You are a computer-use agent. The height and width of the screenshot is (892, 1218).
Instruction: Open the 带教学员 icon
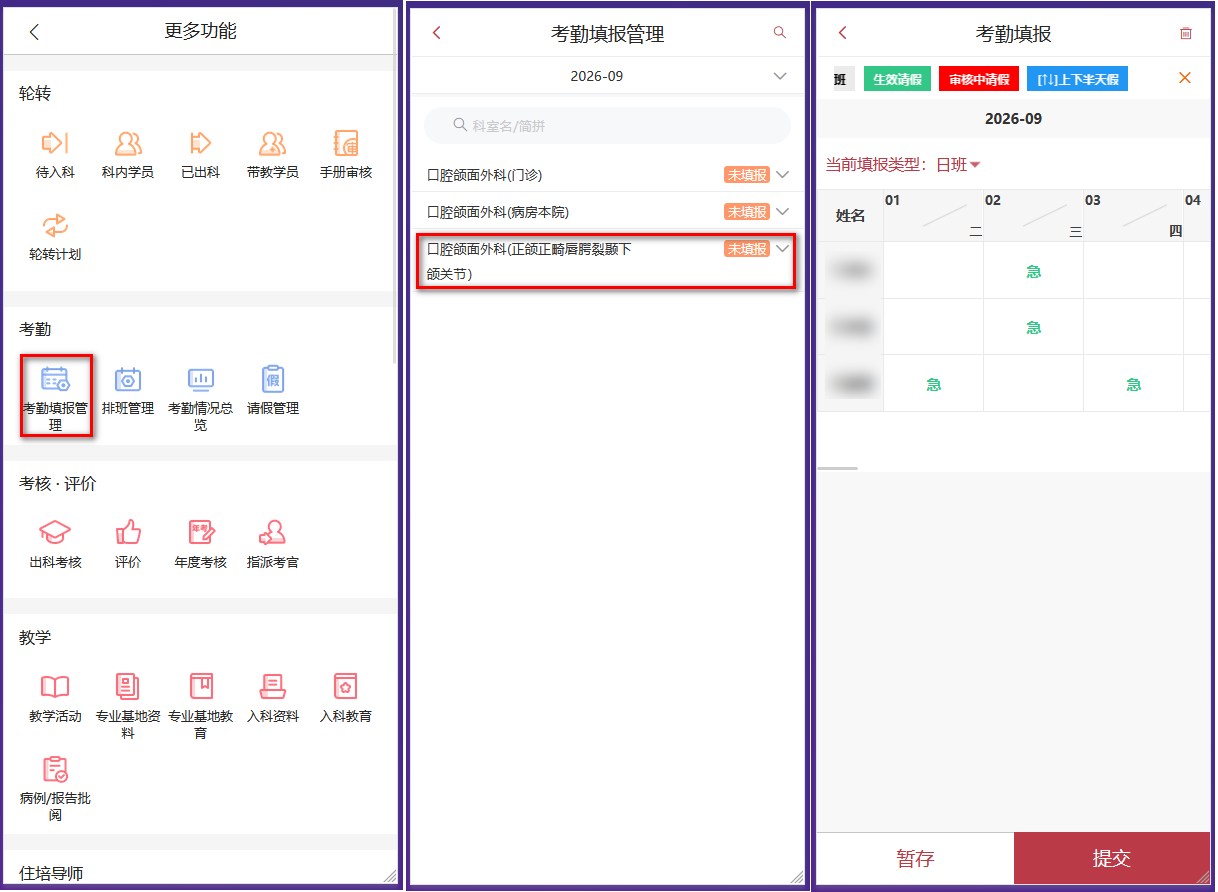coord(273,143)
